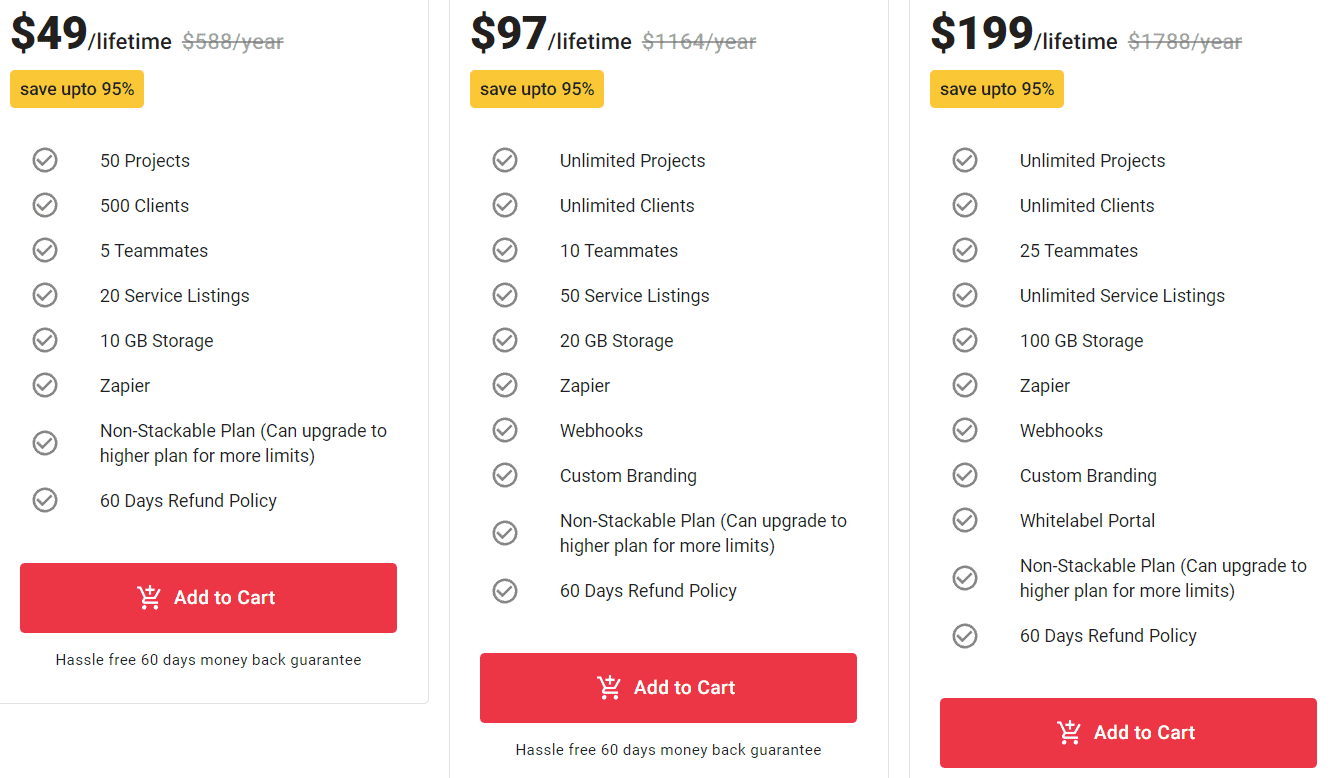Click the checkmark beside Whitelabel Portal

click(965, 520)
